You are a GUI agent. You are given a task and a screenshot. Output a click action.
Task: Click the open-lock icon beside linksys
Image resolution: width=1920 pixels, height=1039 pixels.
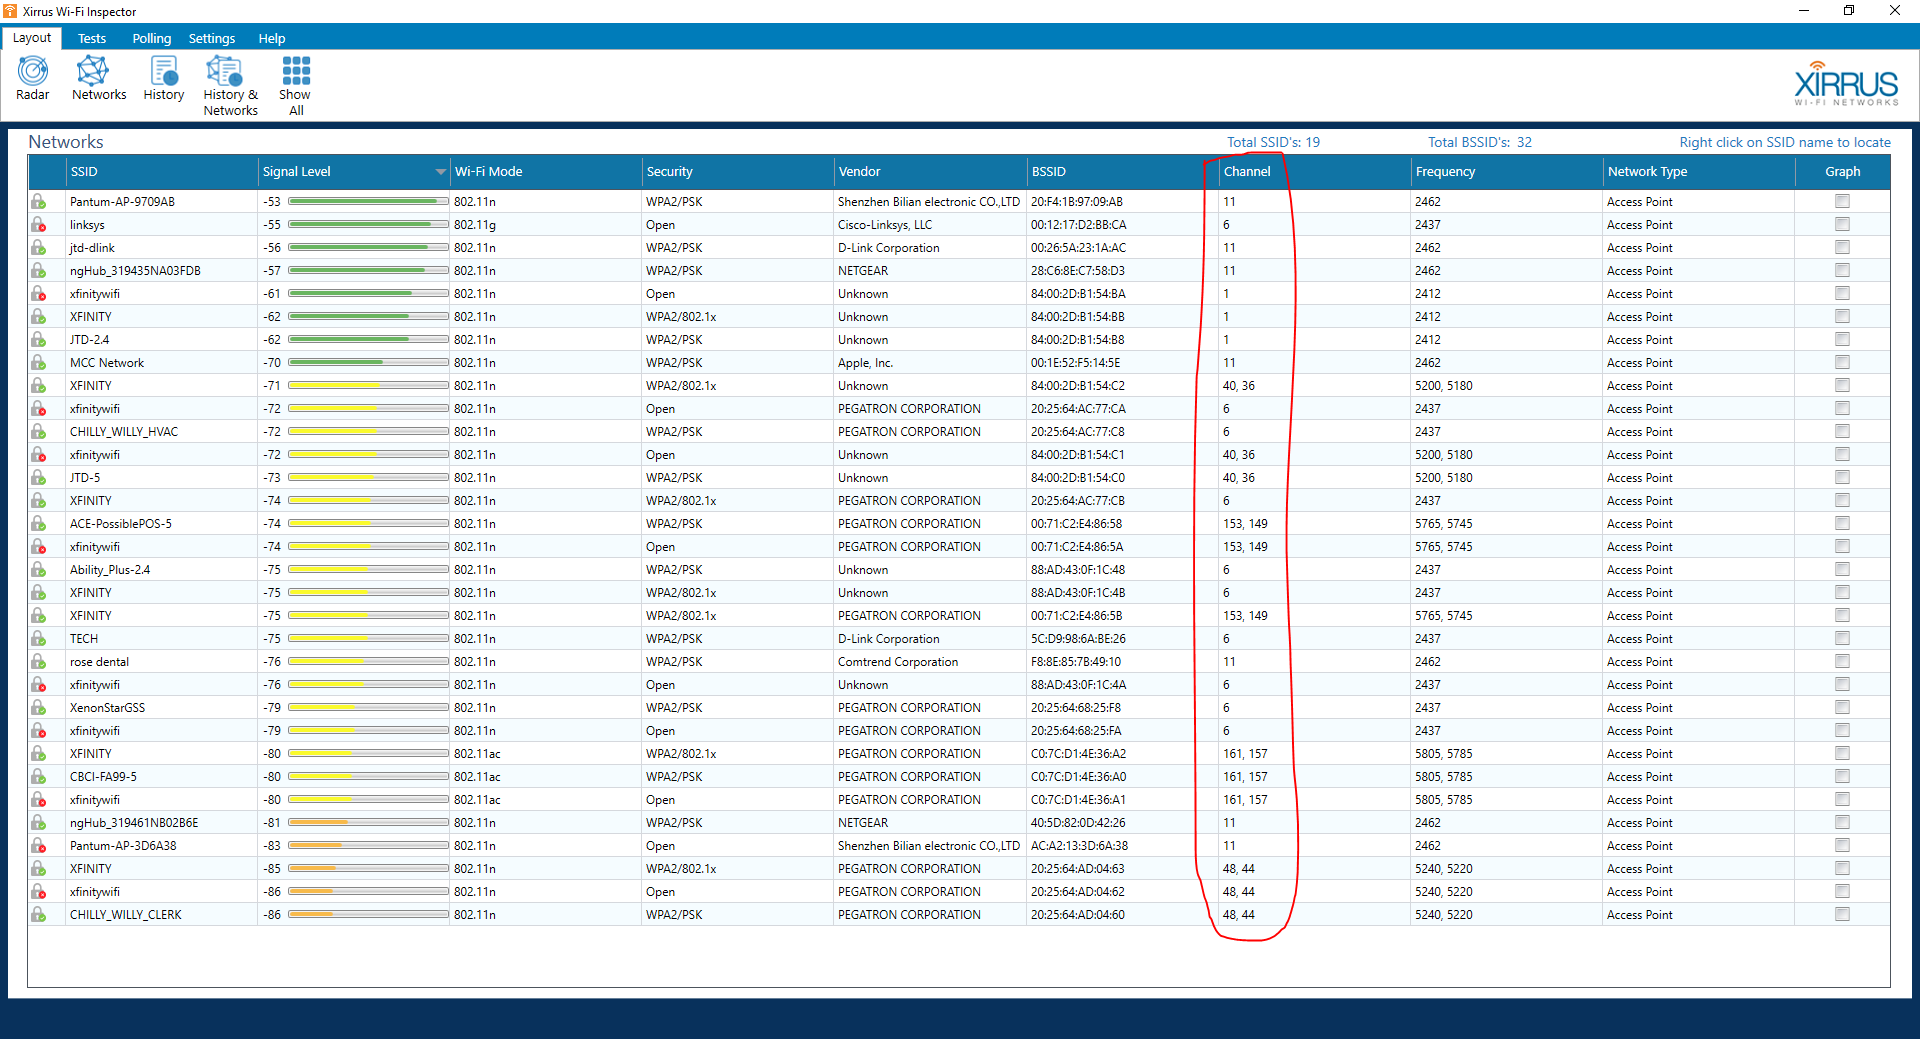[38, 224]
